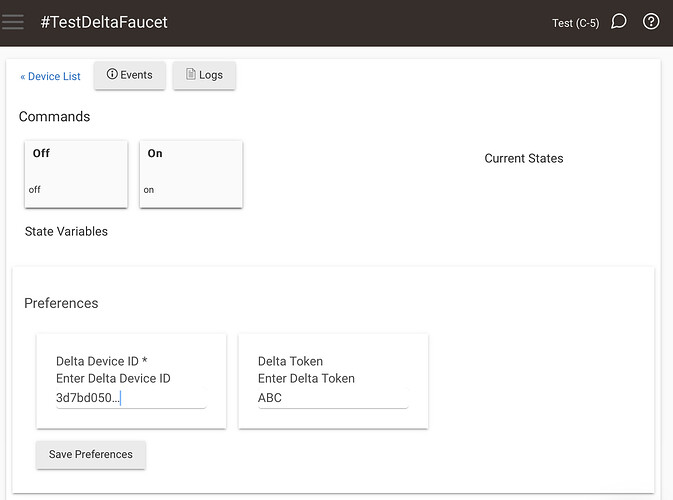
Task: Go back via Device List link
Action: pyautogui.click(x=50, y=76)
